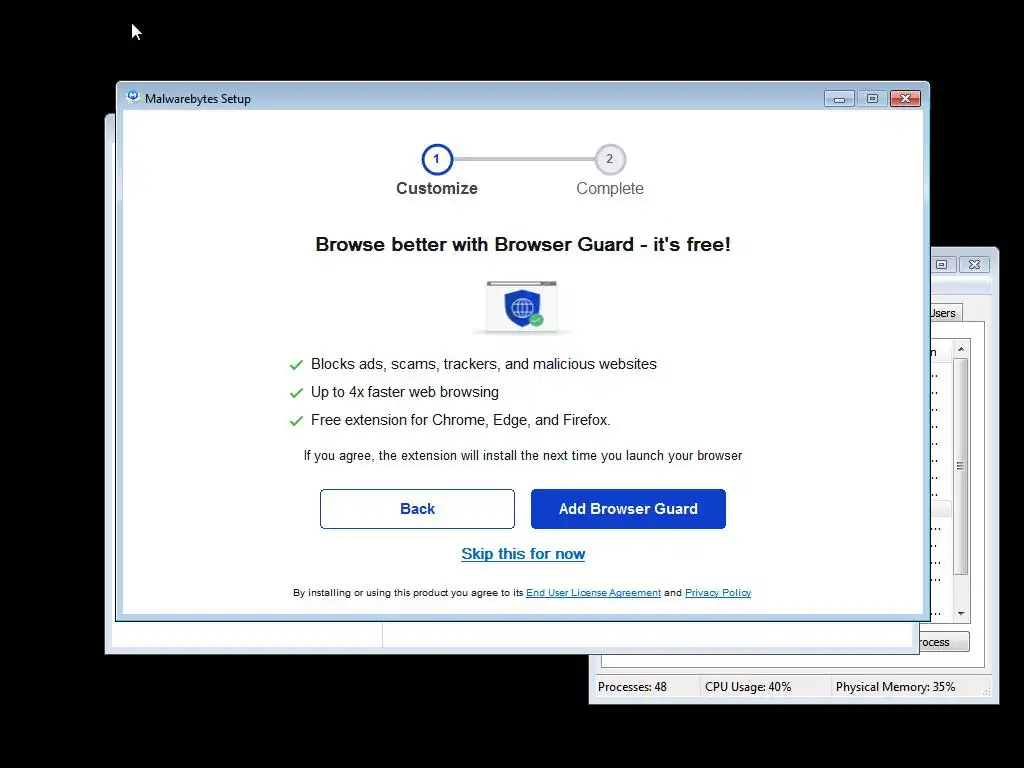Click Task Manager scrollbar up arrow
This screenshot has height=768, width=1024.
coord(961,349)
